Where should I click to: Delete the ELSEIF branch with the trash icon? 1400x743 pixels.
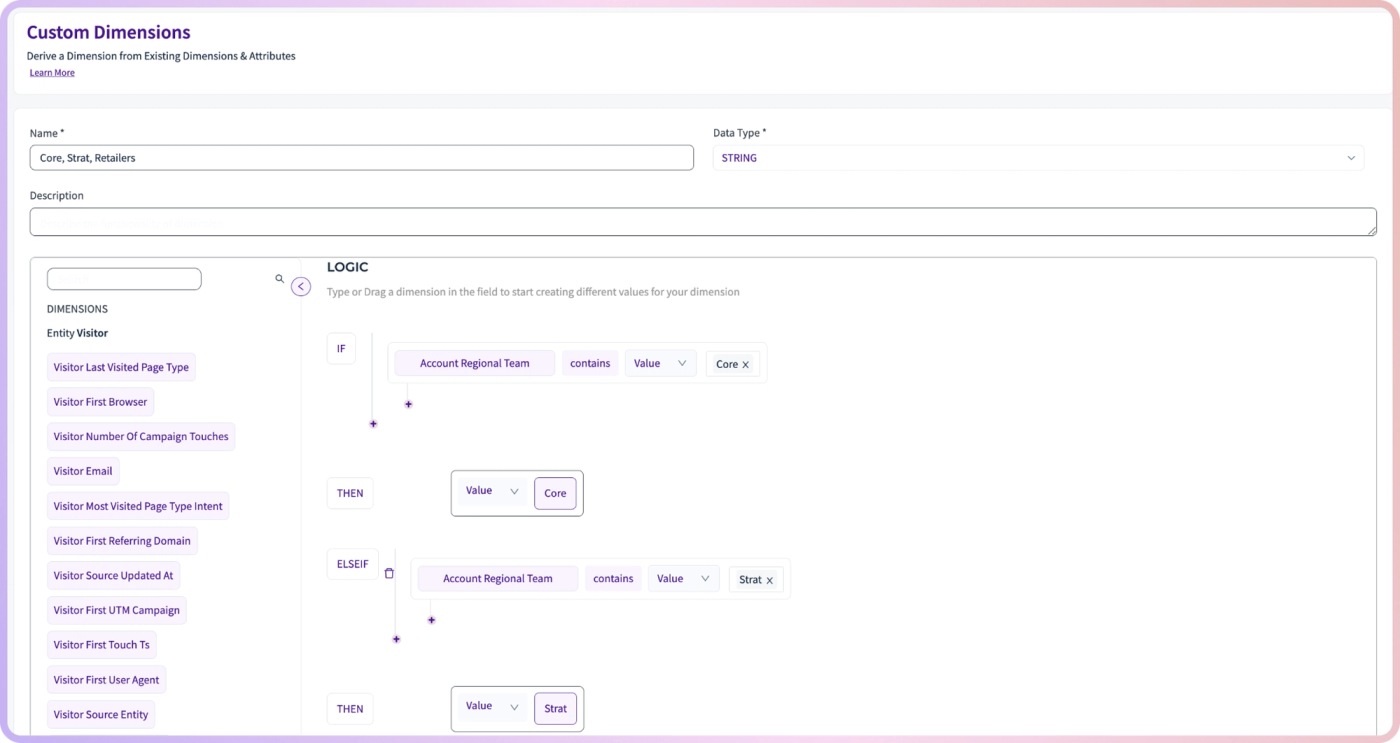tap(389, 573)
